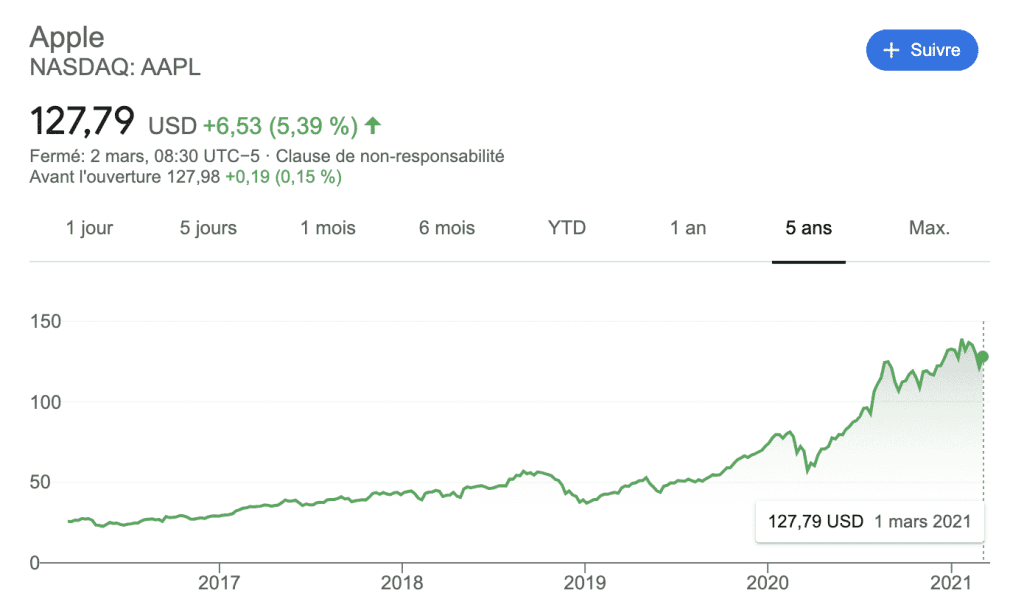The width and height of the screenshot is (1024, 610).
Task: Click the 2019 label on chart axis
Action: [x=586, y=582]
